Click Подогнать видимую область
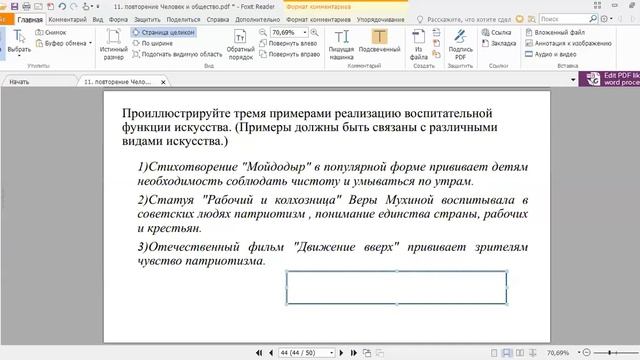Viewport: 640px width, 360px height. (177, 54)
